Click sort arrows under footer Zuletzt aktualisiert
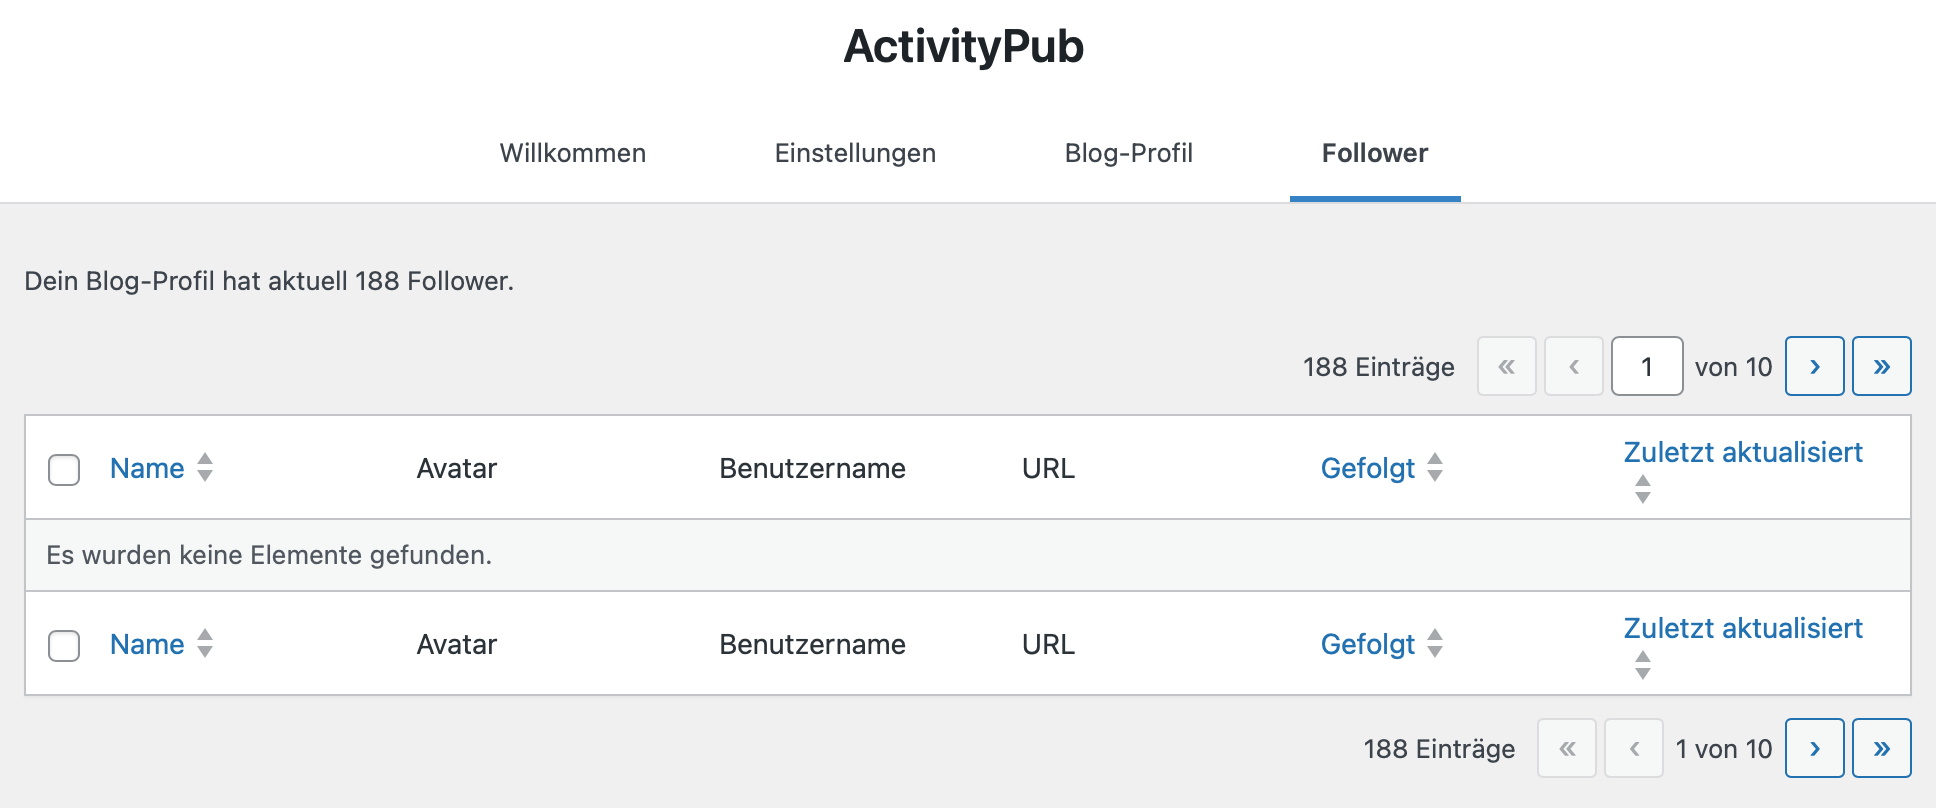 [1642, 665]
